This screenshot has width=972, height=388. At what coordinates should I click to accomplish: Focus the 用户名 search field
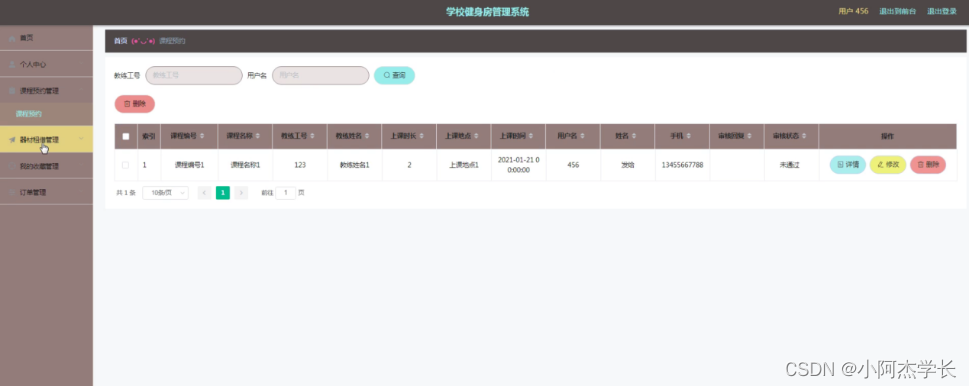pyautogui.click(x=320, y=76)
